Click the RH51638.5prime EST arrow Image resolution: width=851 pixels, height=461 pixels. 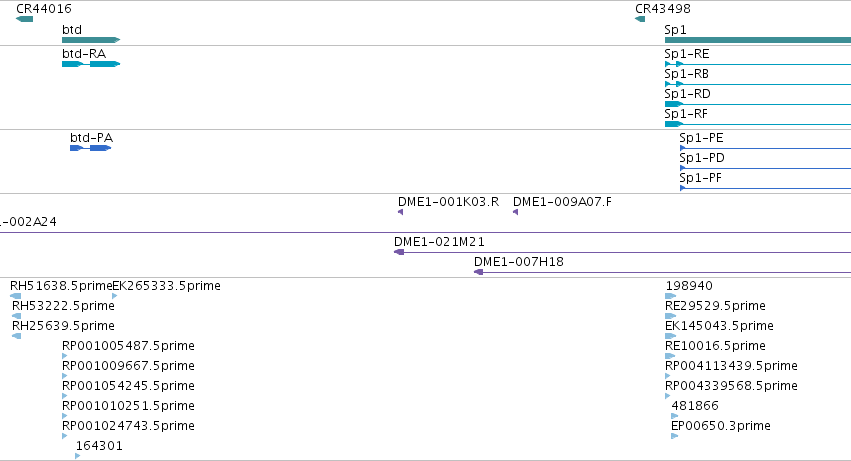click(16, 296)
